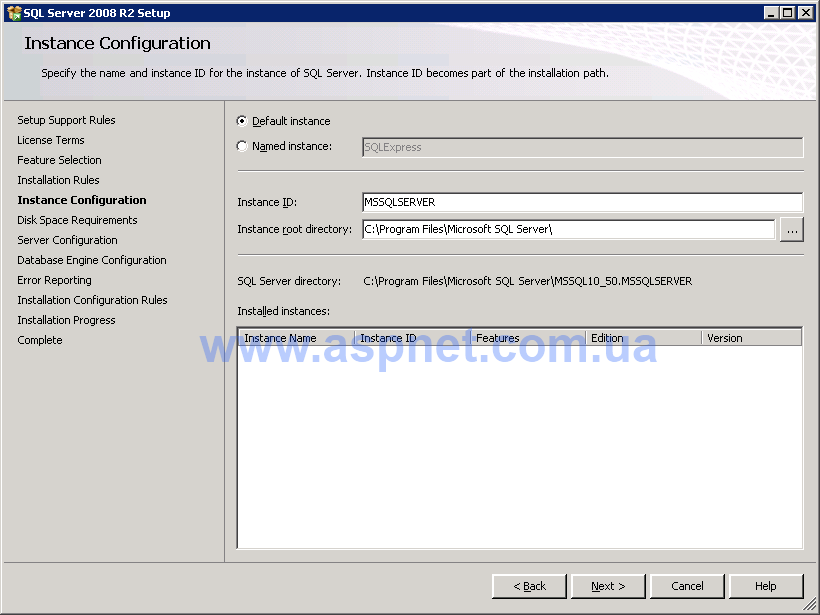Click the Installation Rules step
This screenshot has width=820, height=615.
coord(58,180)
